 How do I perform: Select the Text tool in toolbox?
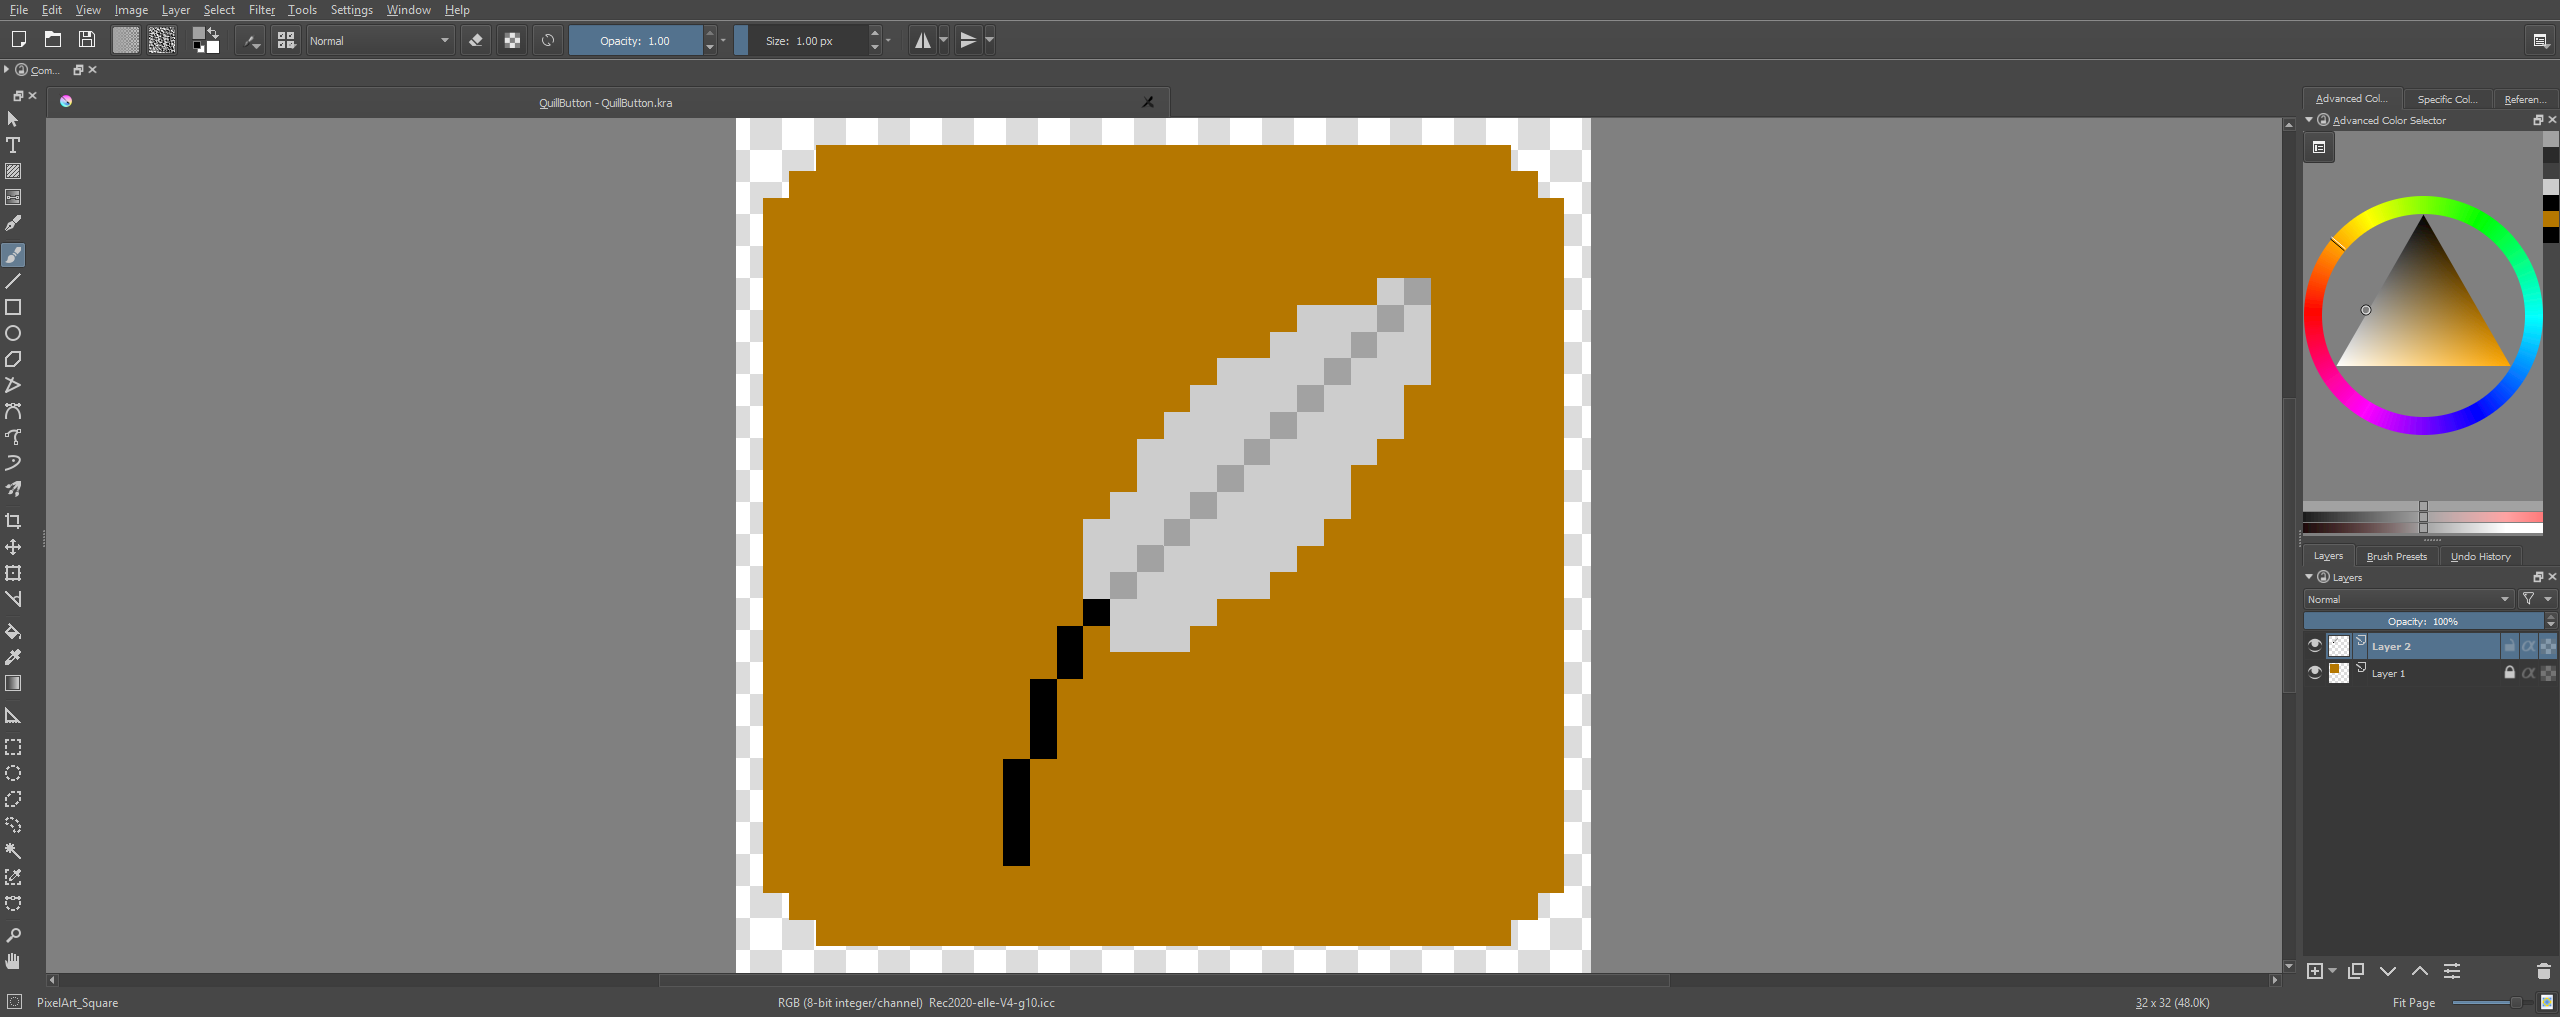(13, 145)
